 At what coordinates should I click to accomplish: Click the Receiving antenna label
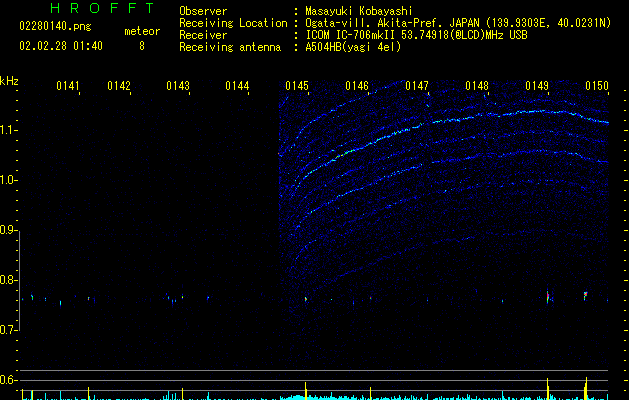point(230,47)
